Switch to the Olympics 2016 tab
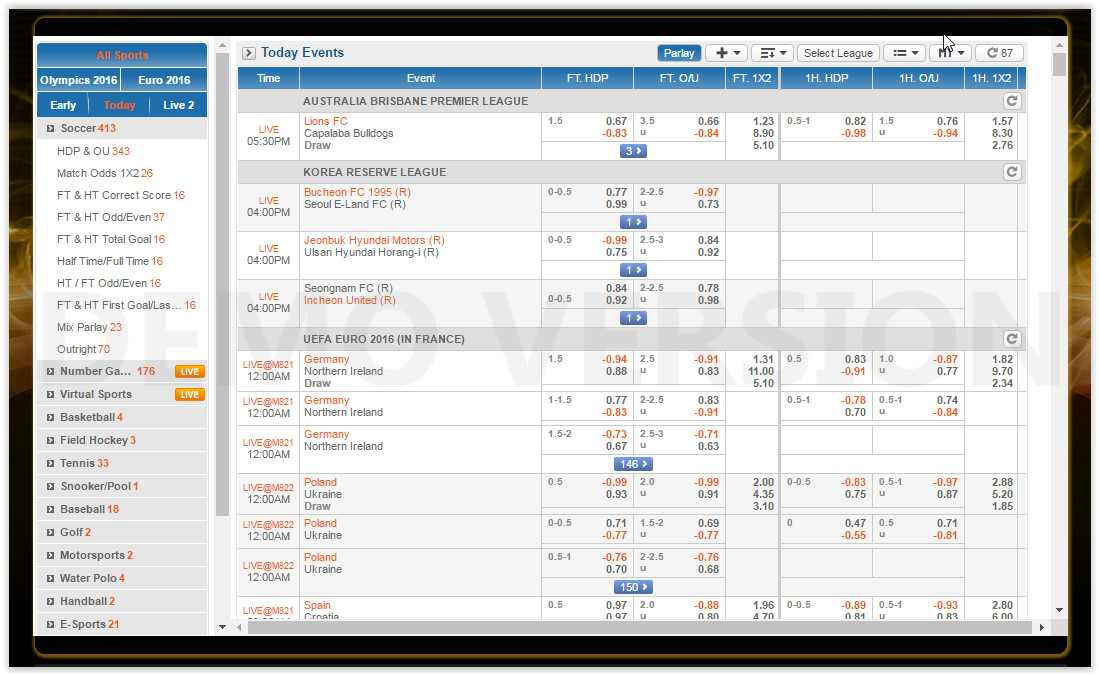 pyautogui.click(x=78, y=80)
